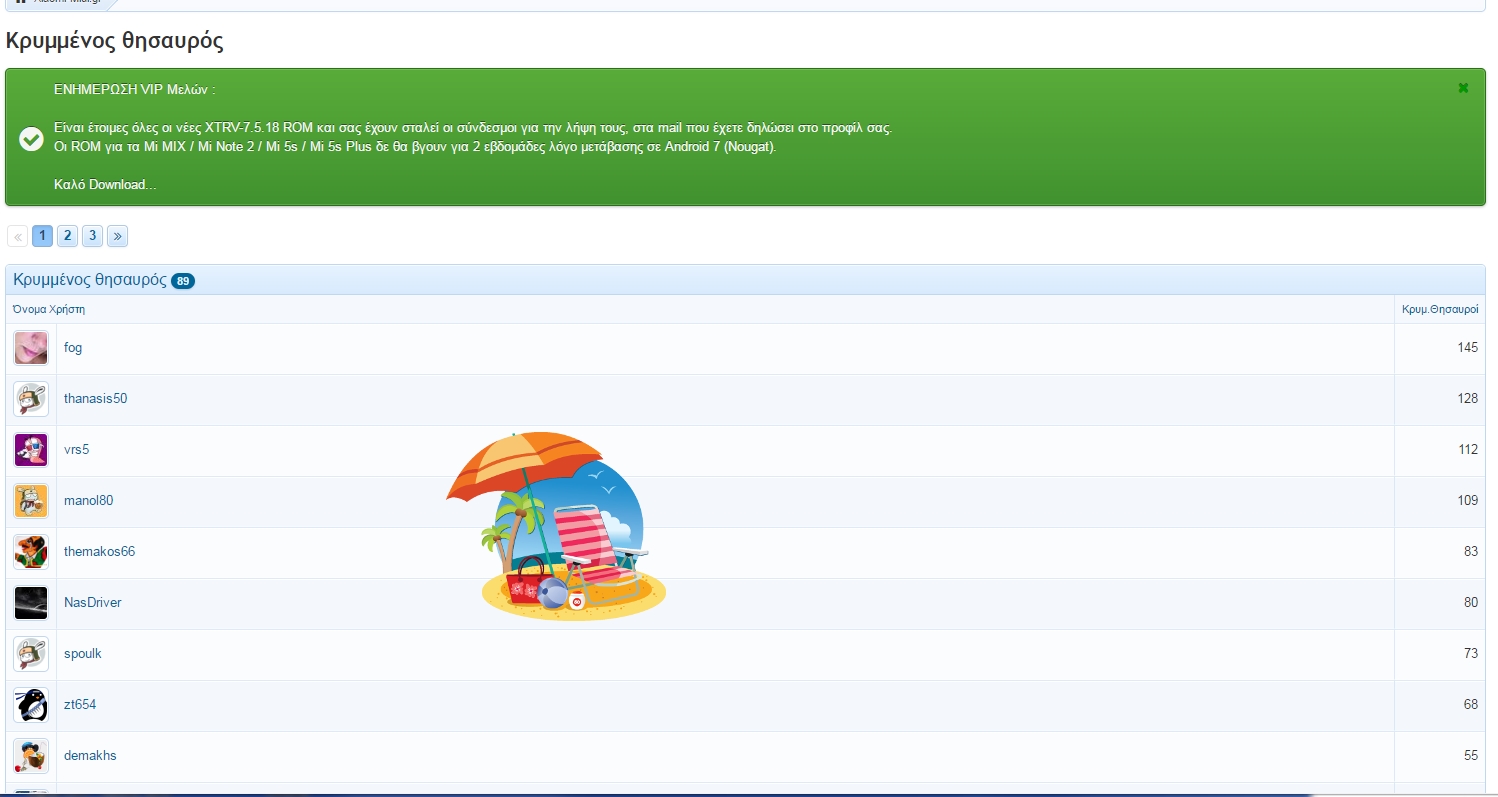This screenshot has height=797, width=1498.
Task: Click fog's avatar thumbnail
Action: (x=31, y=348)
